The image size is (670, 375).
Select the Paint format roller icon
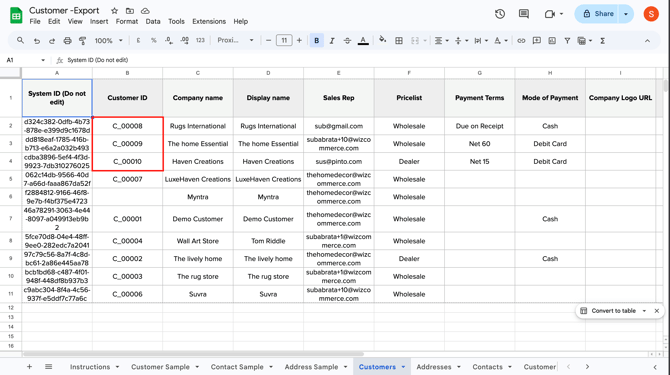point(82,41)
